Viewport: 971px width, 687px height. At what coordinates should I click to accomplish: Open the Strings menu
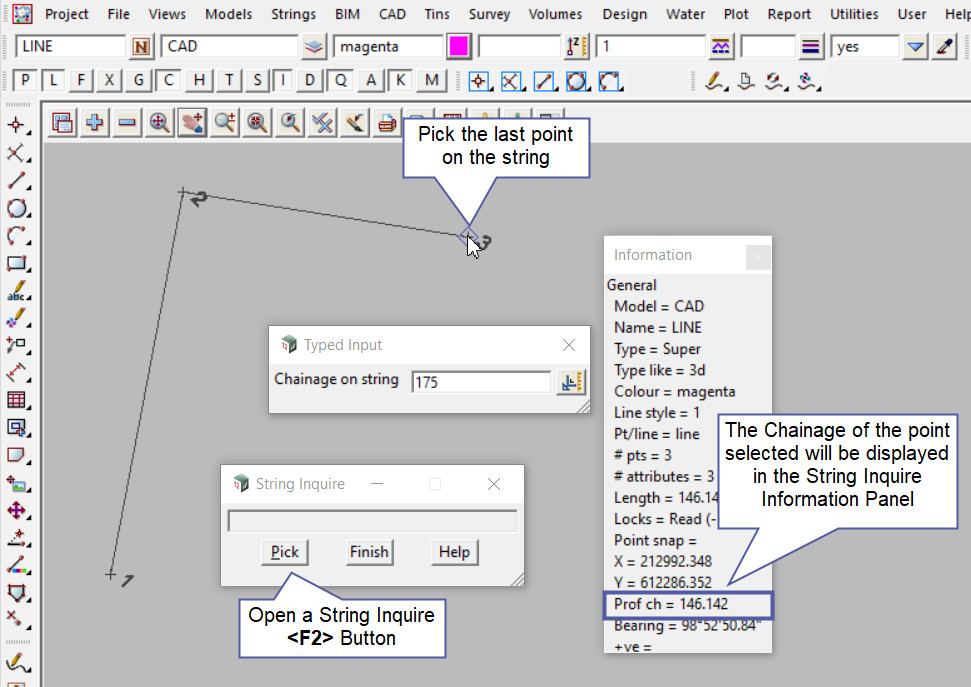click(294, 14)
